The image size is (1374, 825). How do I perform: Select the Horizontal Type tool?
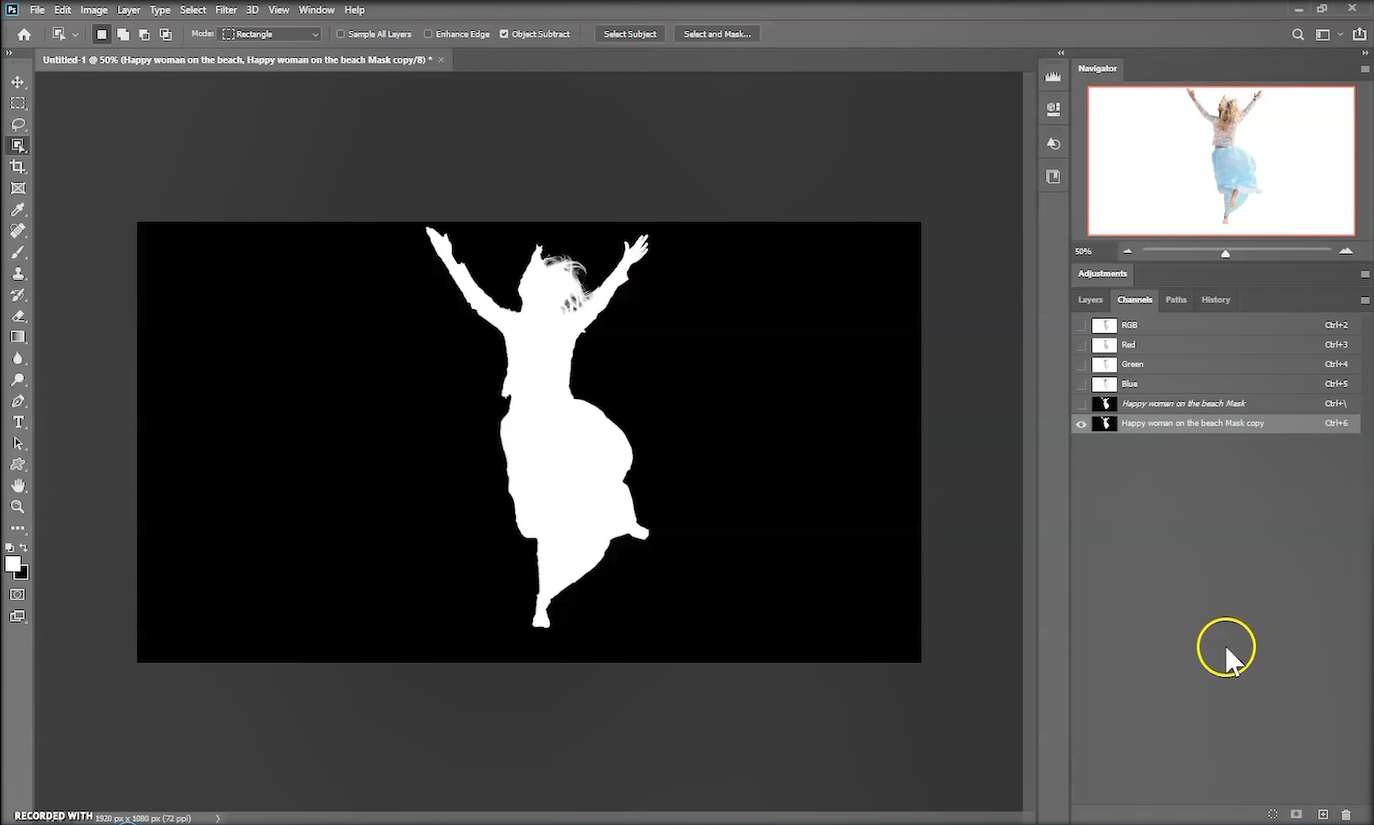pos(18,422)
